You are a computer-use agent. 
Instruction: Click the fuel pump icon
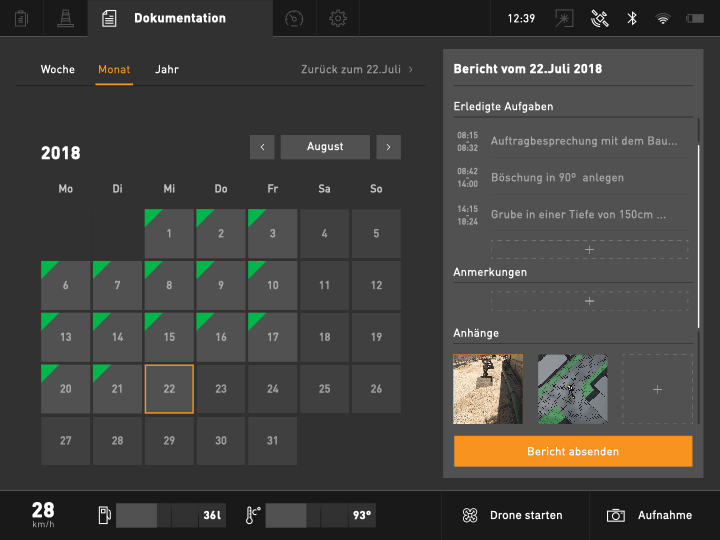click(102, 515)
